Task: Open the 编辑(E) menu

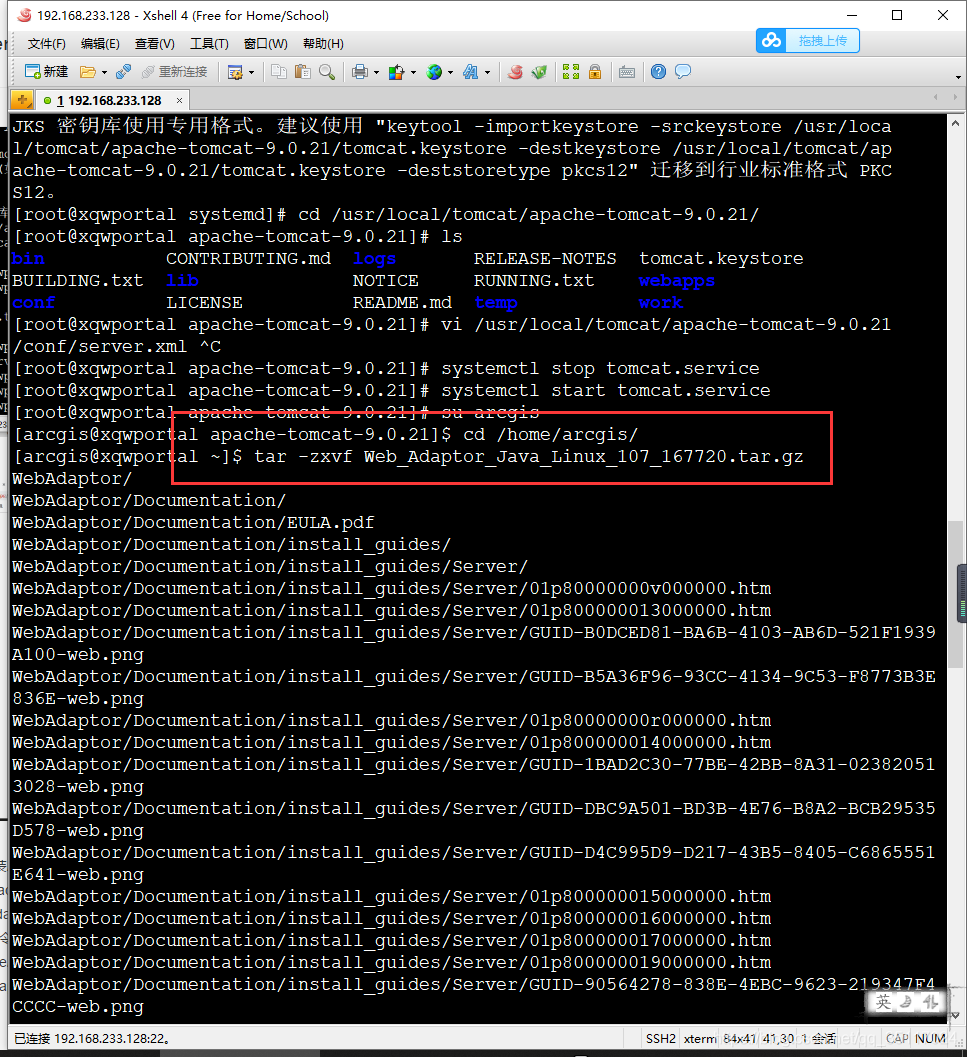Action: click(x=100, y=44)
